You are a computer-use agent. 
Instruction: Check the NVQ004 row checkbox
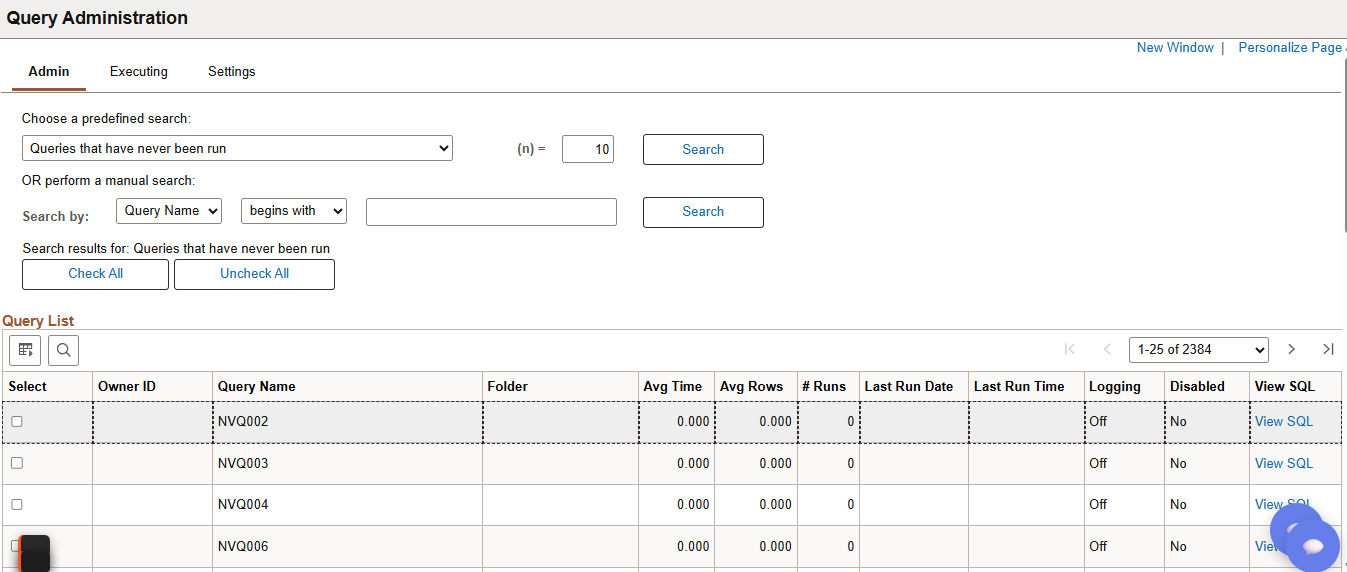pos(17,505)
